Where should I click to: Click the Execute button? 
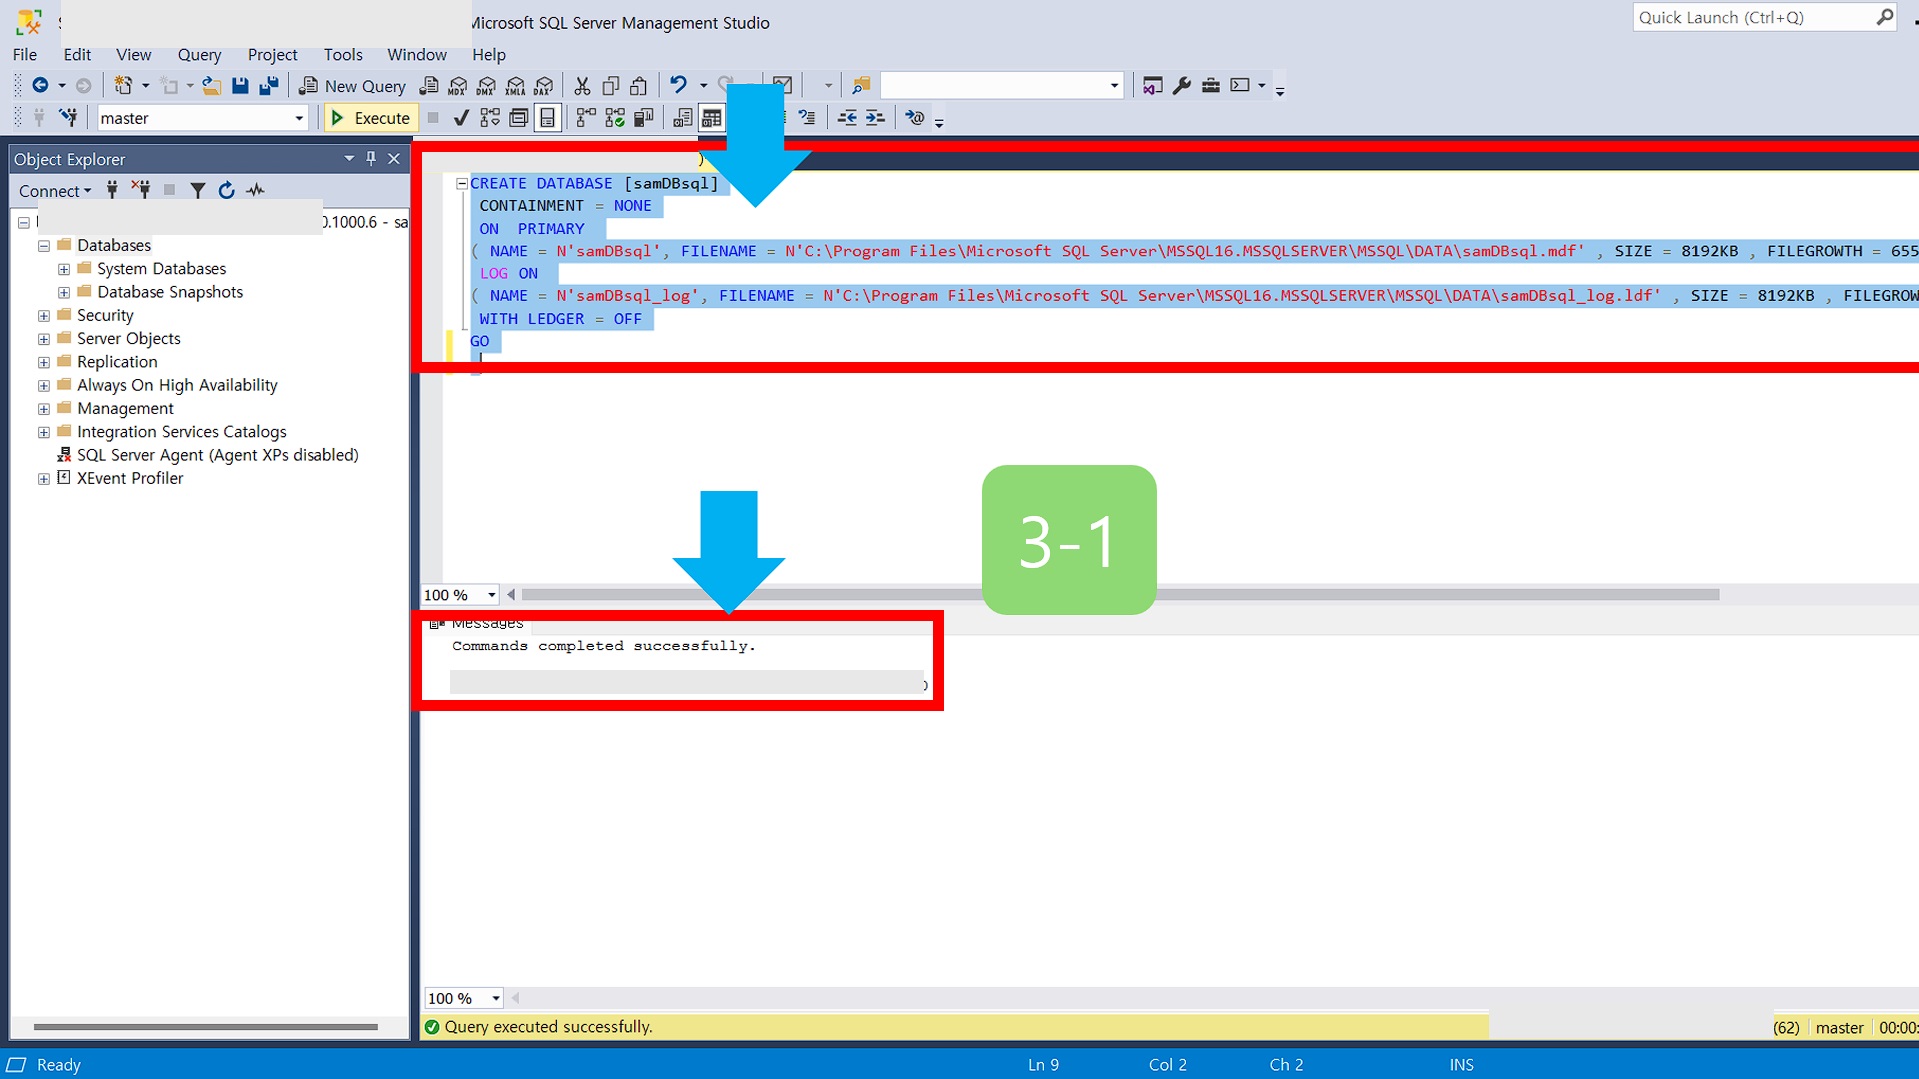pos(370,118)
